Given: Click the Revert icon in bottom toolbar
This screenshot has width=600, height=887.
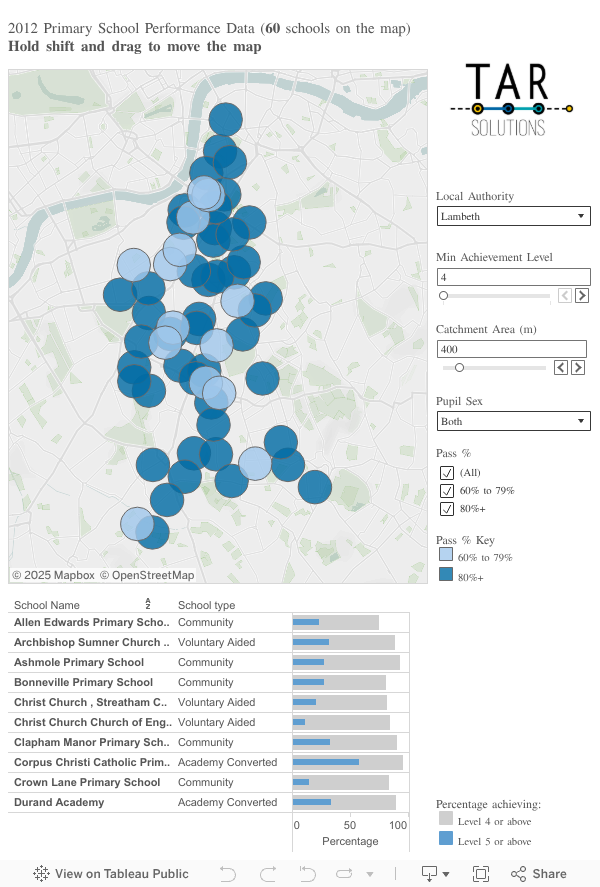Looking at the screenshot, I should pyautogui.click(x=309, y=873).
